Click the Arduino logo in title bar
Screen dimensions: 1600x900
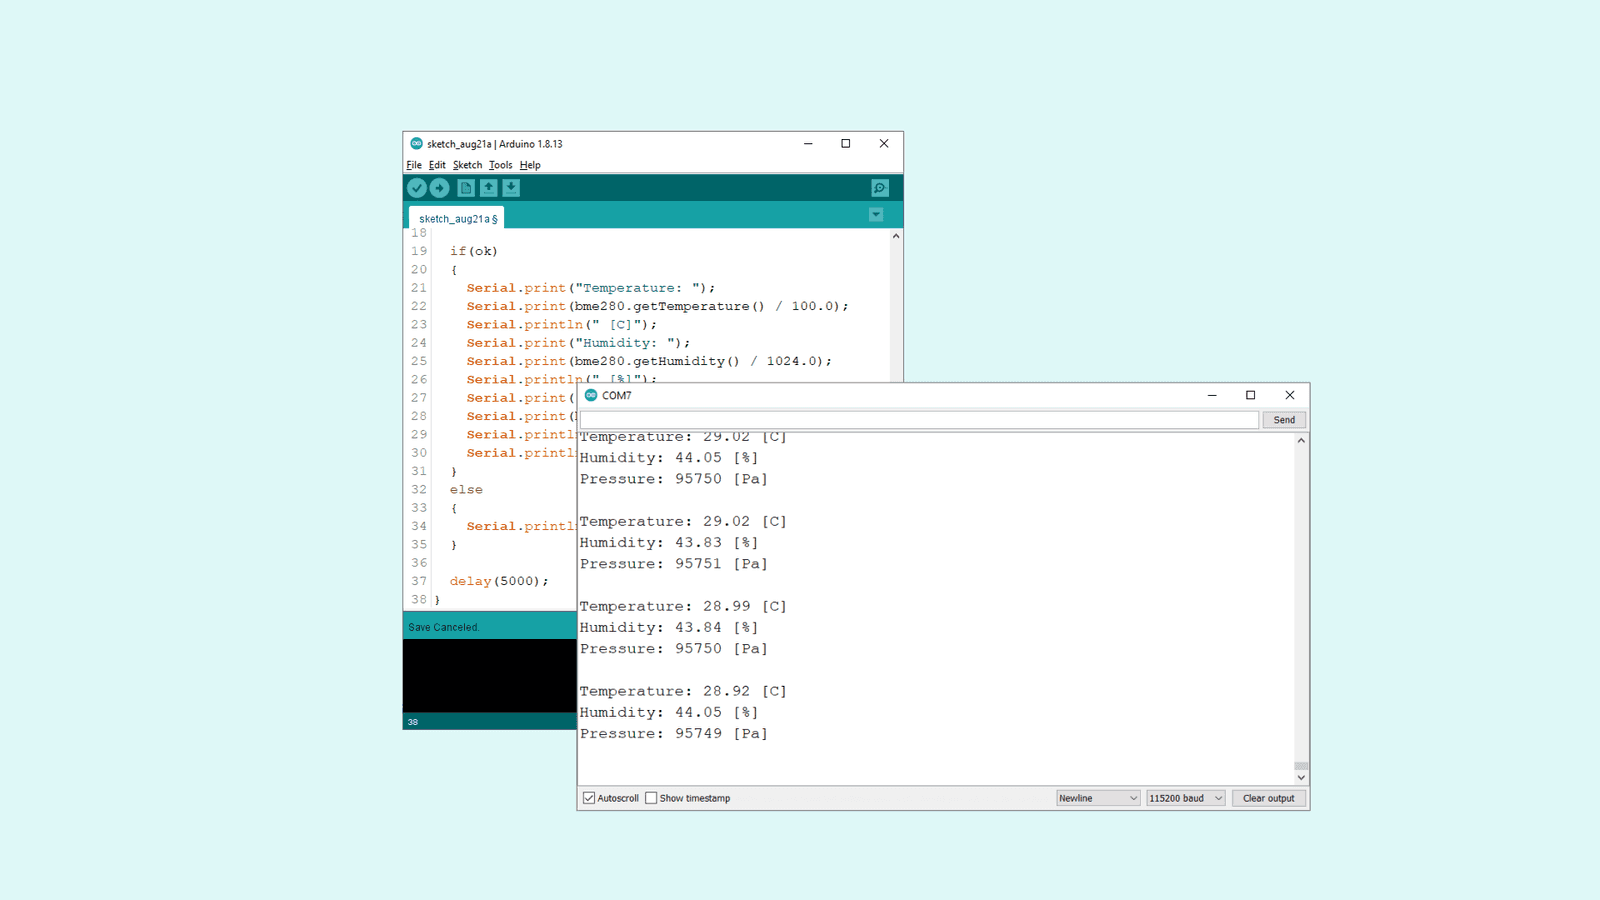click(x=419, y=143)
